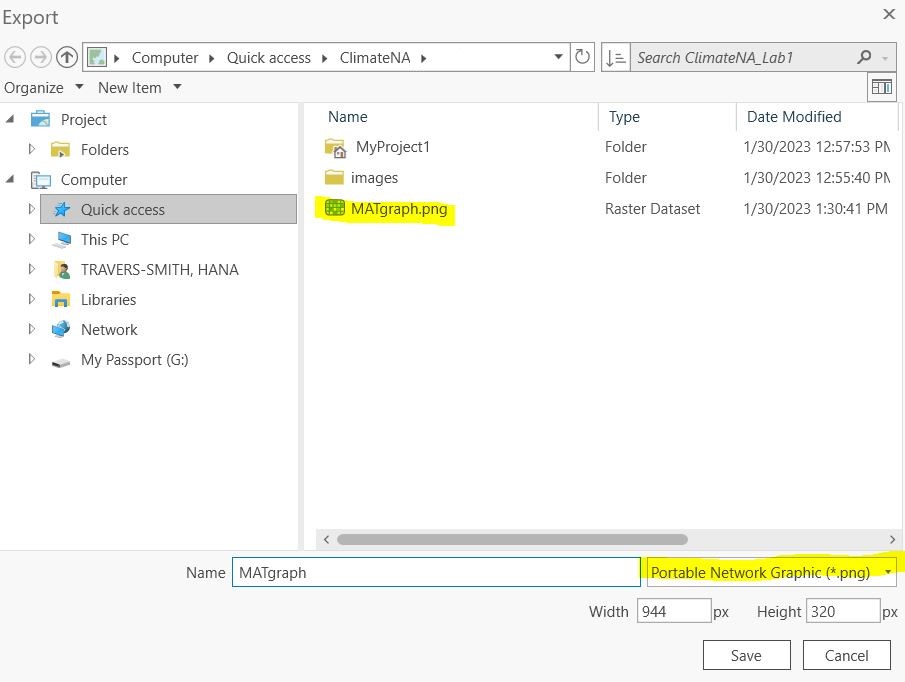This screenshot has height=682, width=905.
Task: Collapse the Project tree node
Action: point(11,119)
